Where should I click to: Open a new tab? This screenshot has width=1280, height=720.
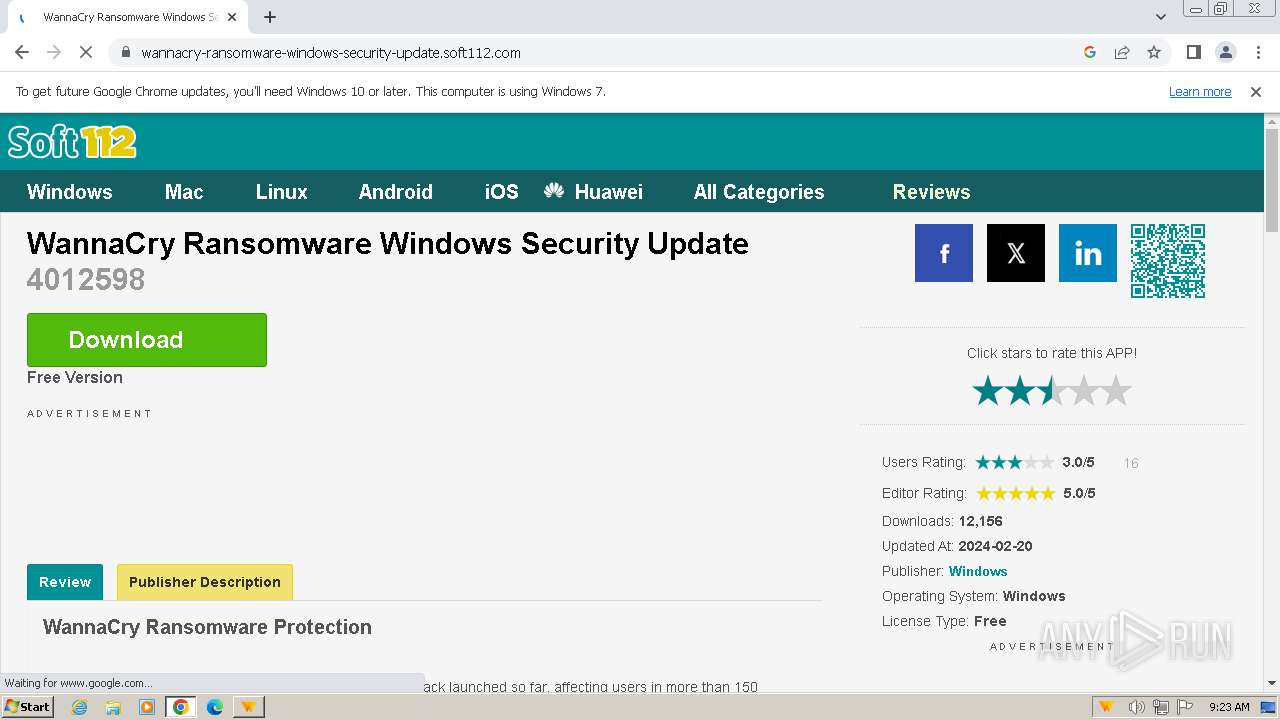coord(270,17)
